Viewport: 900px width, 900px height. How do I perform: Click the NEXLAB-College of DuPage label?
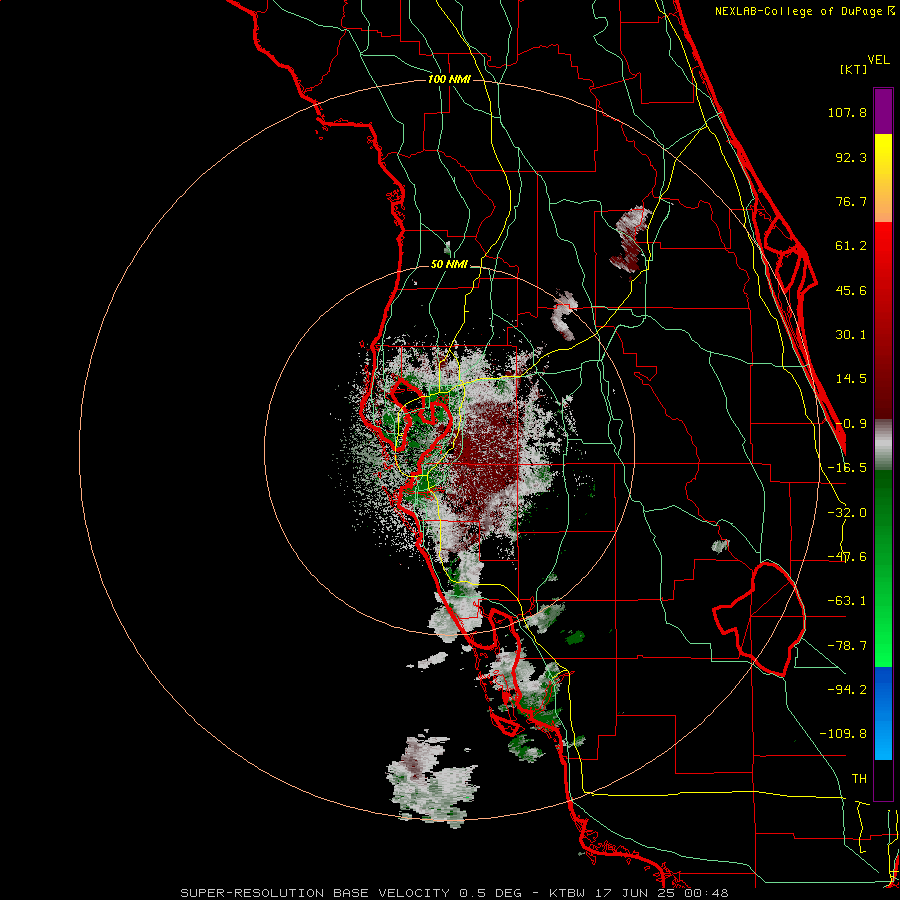point(800,11)
